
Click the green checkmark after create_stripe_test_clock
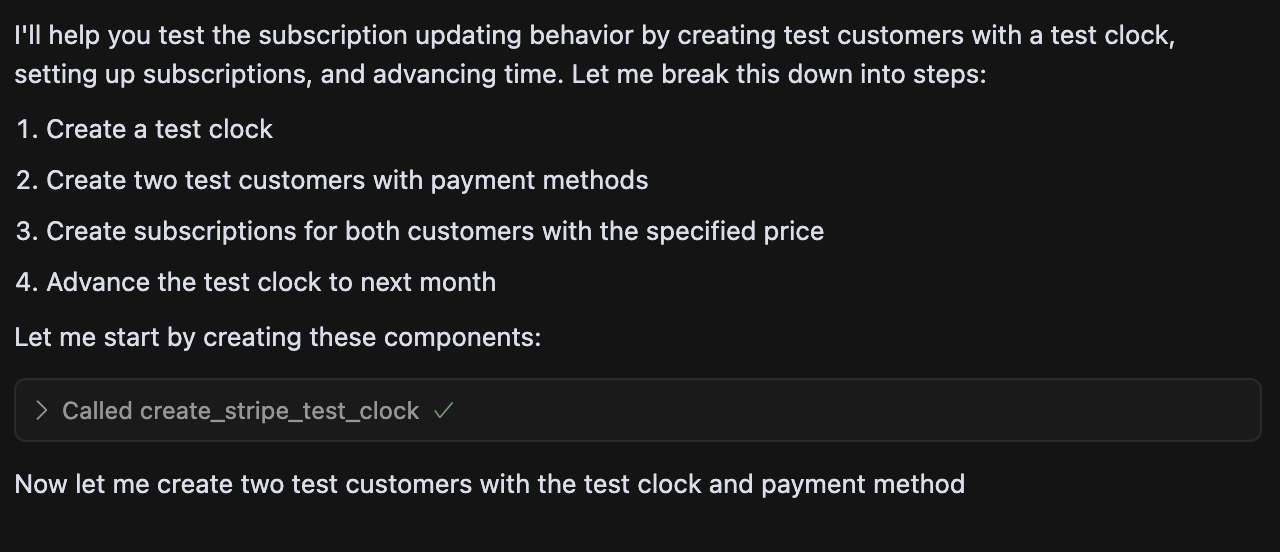tap(444, 411)
